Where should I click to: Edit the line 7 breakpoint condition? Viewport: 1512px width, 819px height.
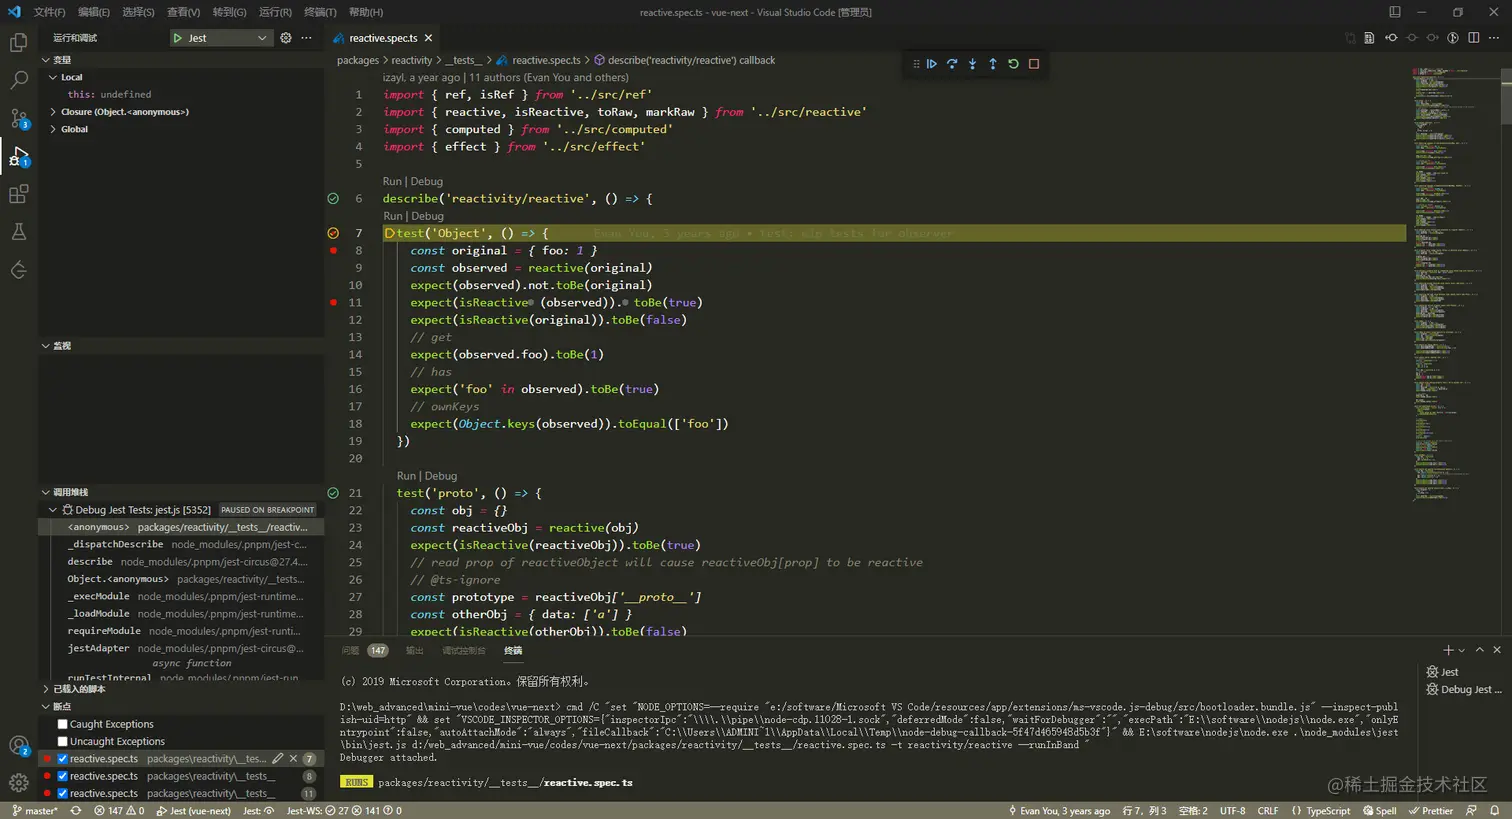[278, 759]
